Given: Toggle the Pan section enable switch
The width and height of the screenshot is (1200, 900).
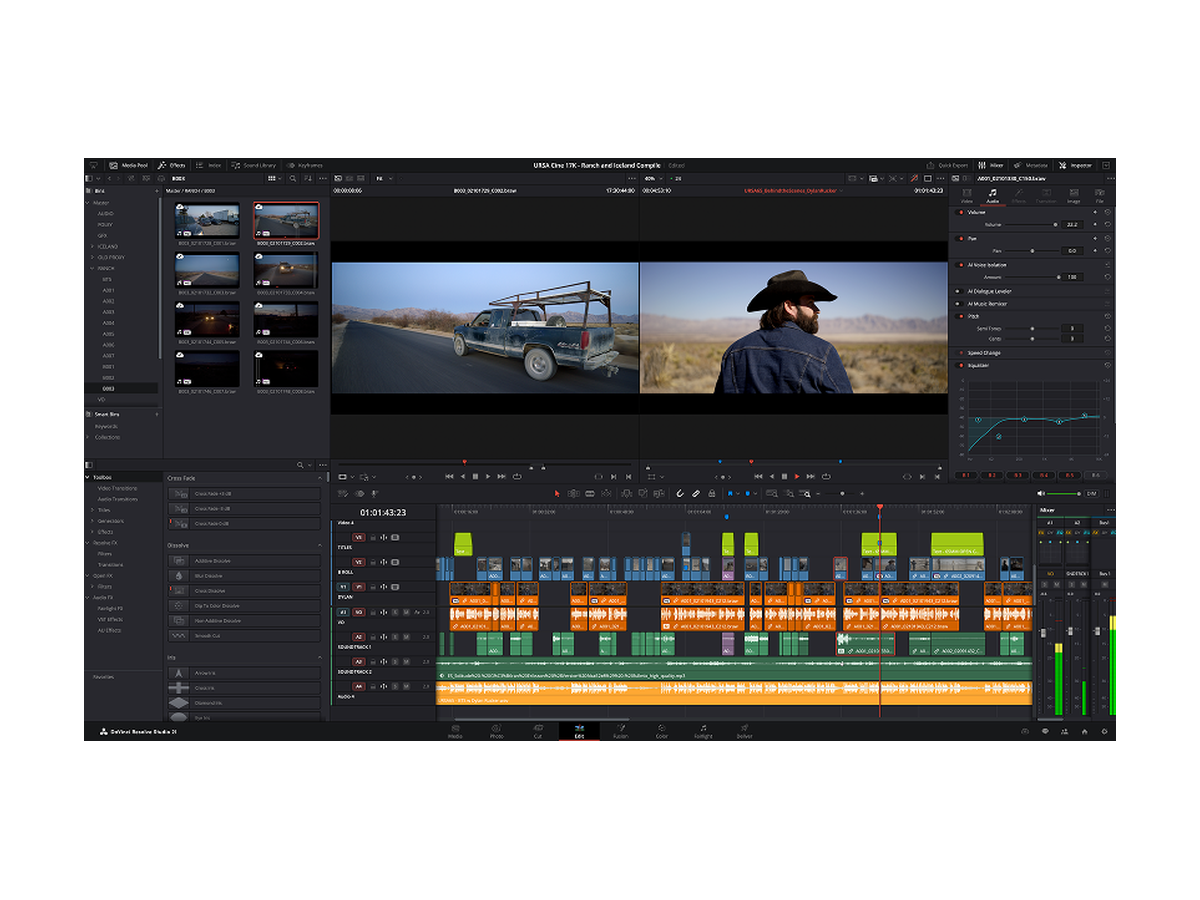Looking at the screenshot, I should [x=959, y=238].
